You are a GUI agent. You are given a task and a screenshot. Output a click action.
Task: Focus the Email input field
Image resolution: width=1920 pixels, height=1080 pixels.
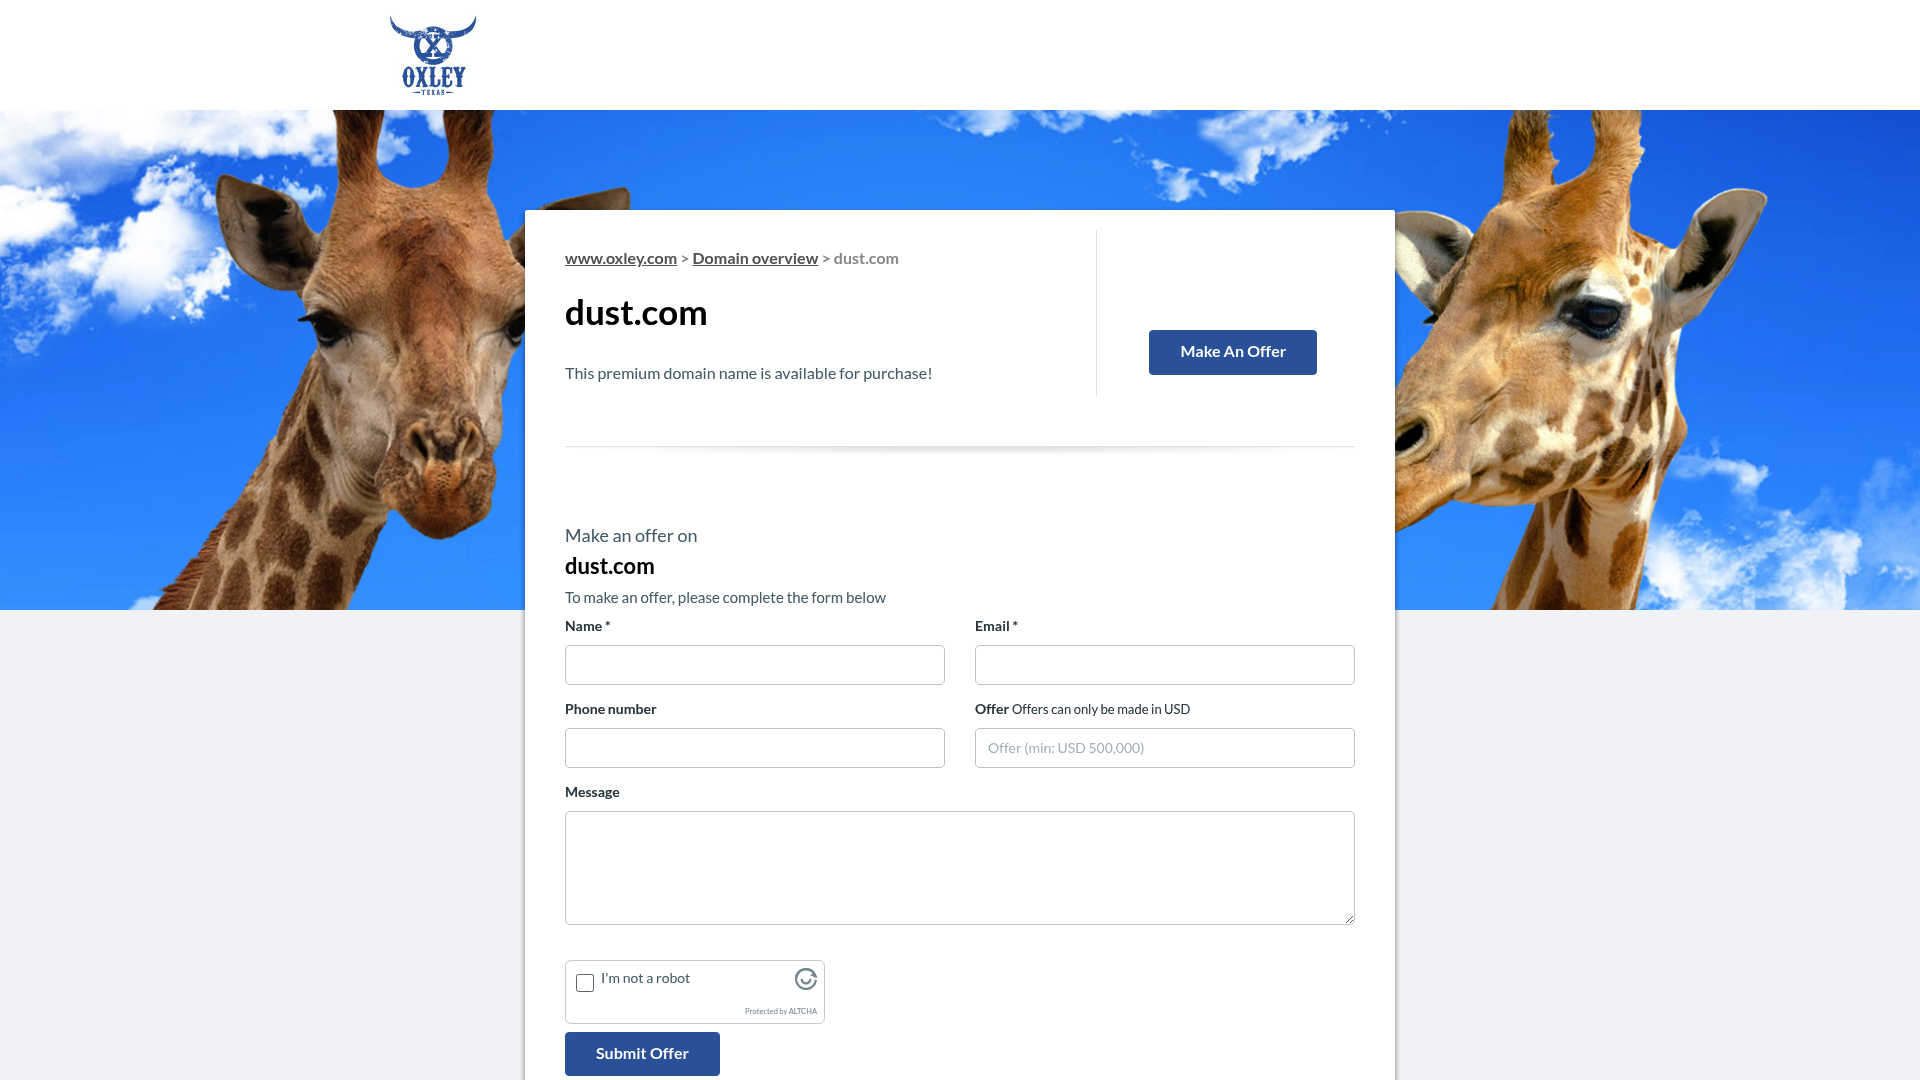[1165, 665]
